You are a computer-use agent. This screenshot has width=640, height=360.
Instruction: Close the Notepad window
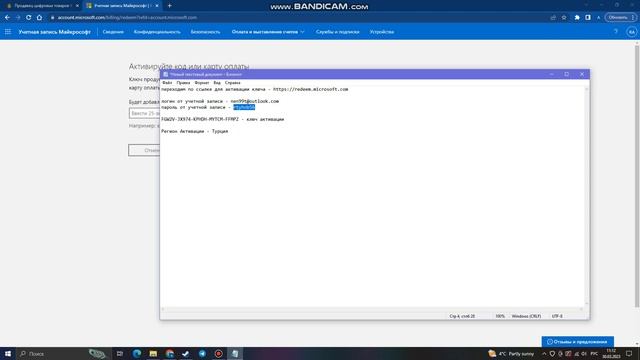coord(582,74)
